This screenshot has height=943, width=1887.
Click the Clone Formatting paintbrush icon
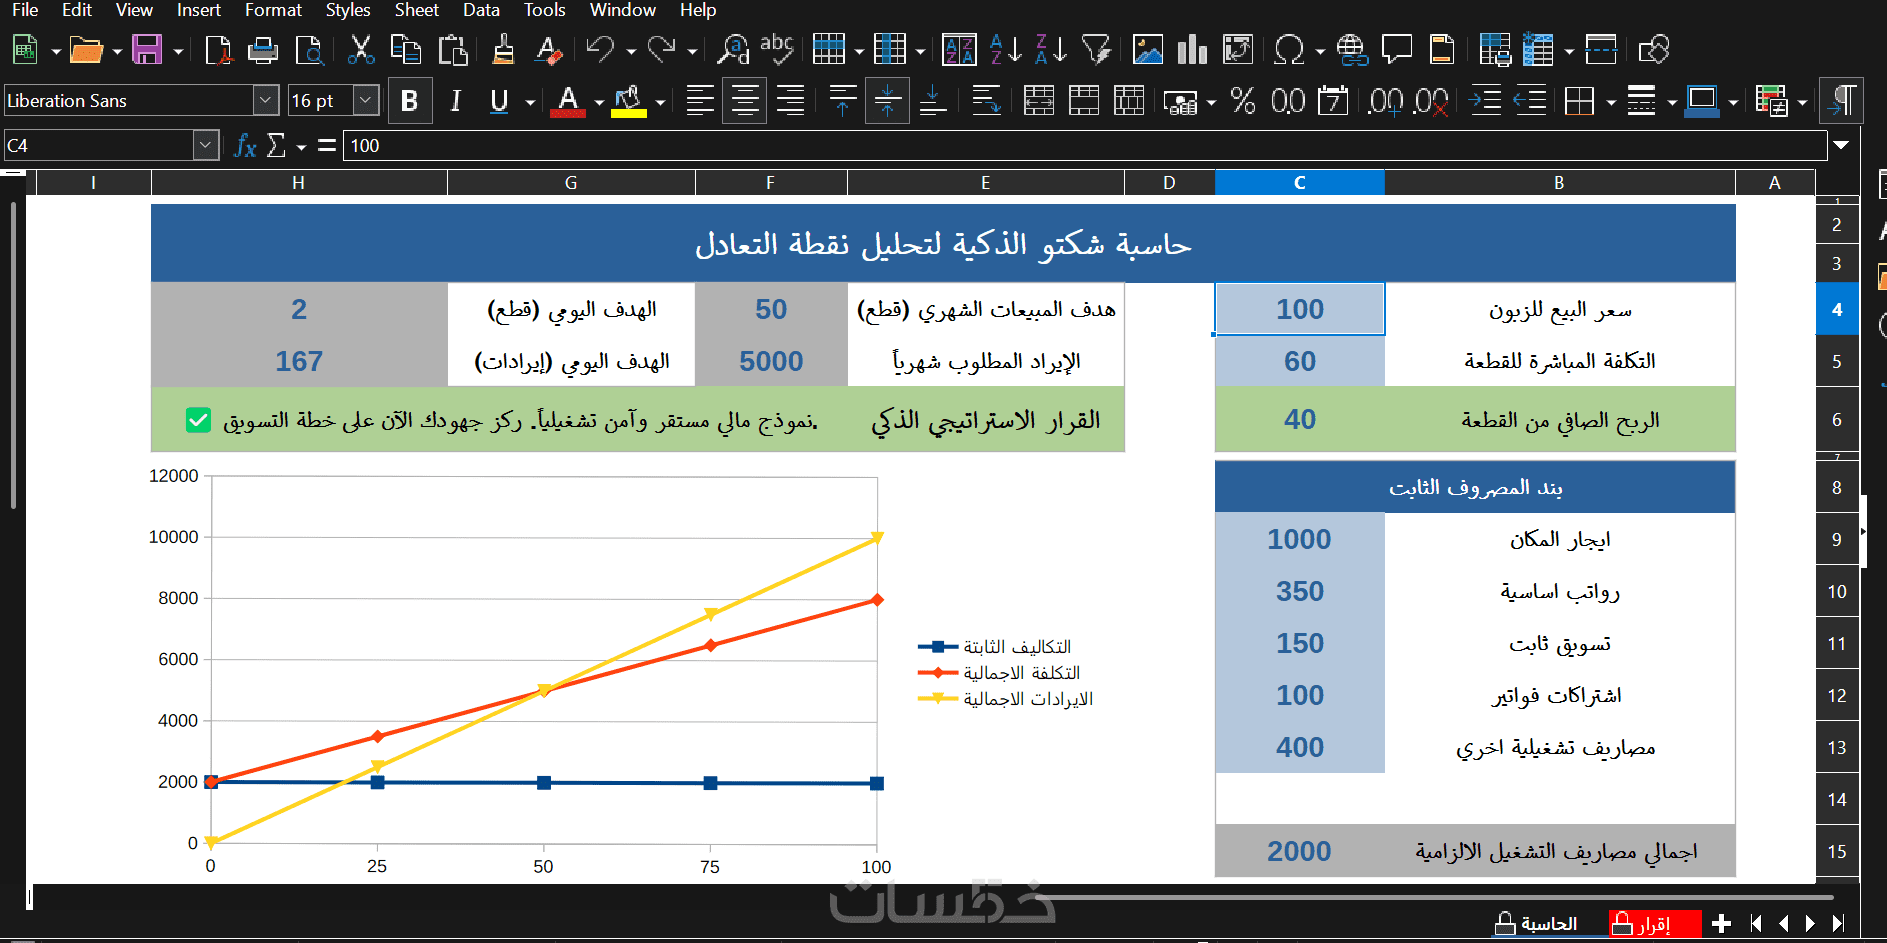503,49
